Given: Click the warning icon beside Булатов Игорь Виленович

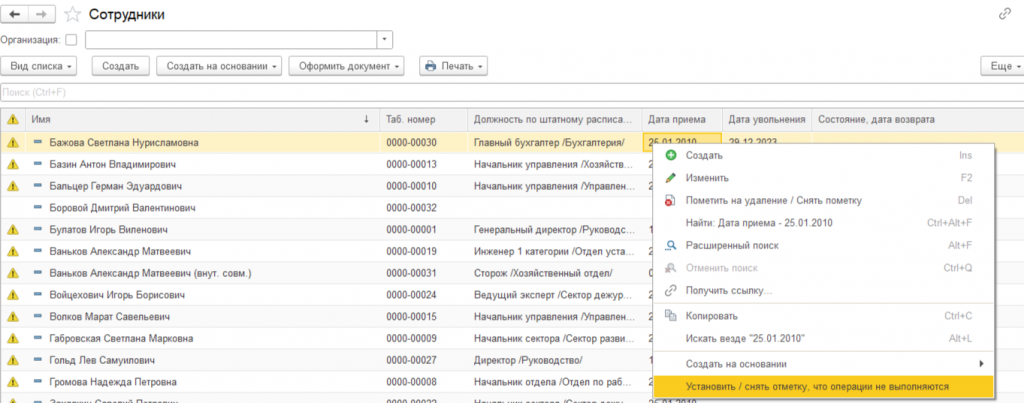Looking at the screenshot, I should click(13, 230).
